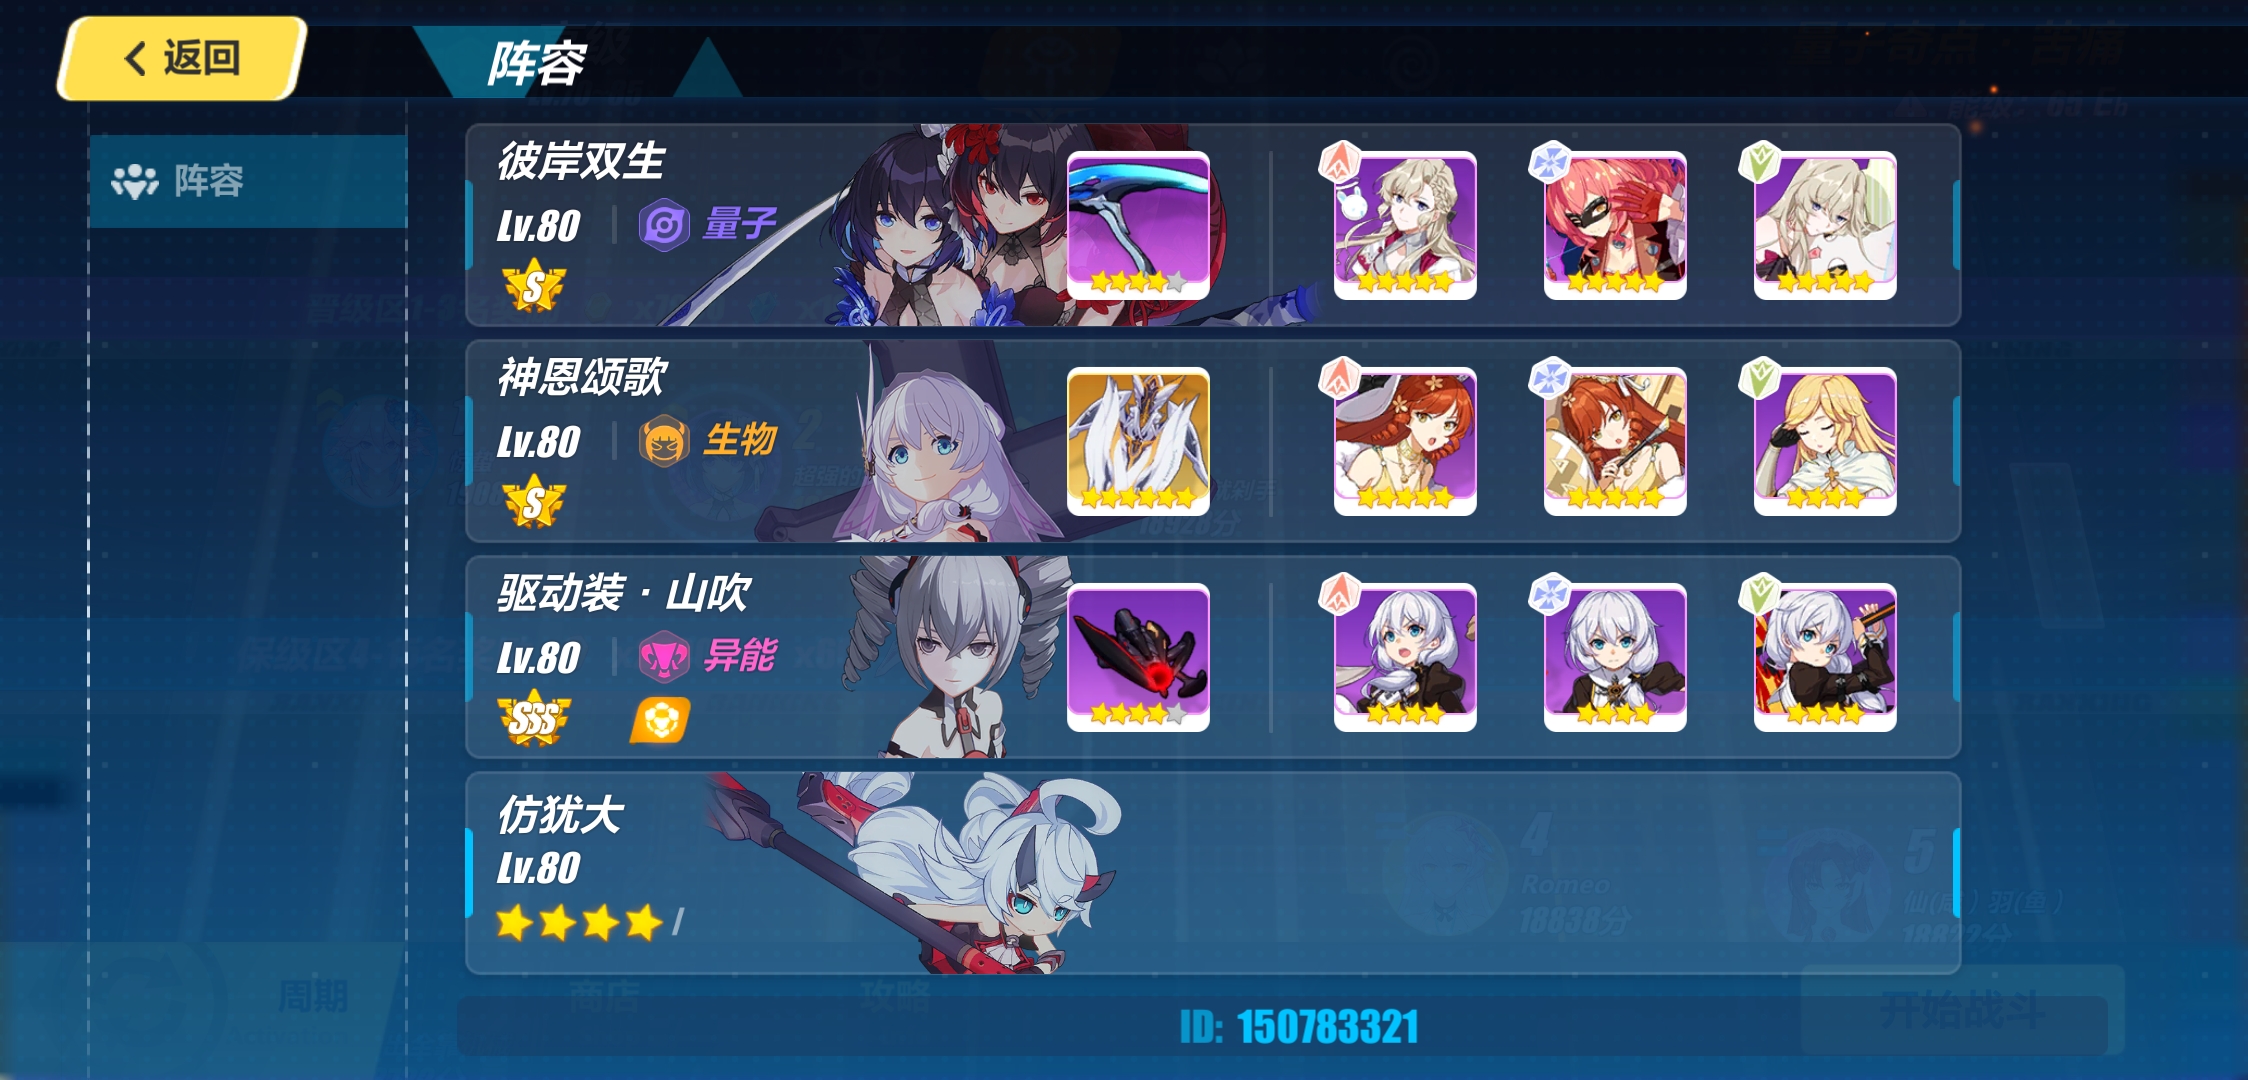Open the 阵容 header tab
The width and height of the screenshot is (2248, 1080).
tap(538, 64)
